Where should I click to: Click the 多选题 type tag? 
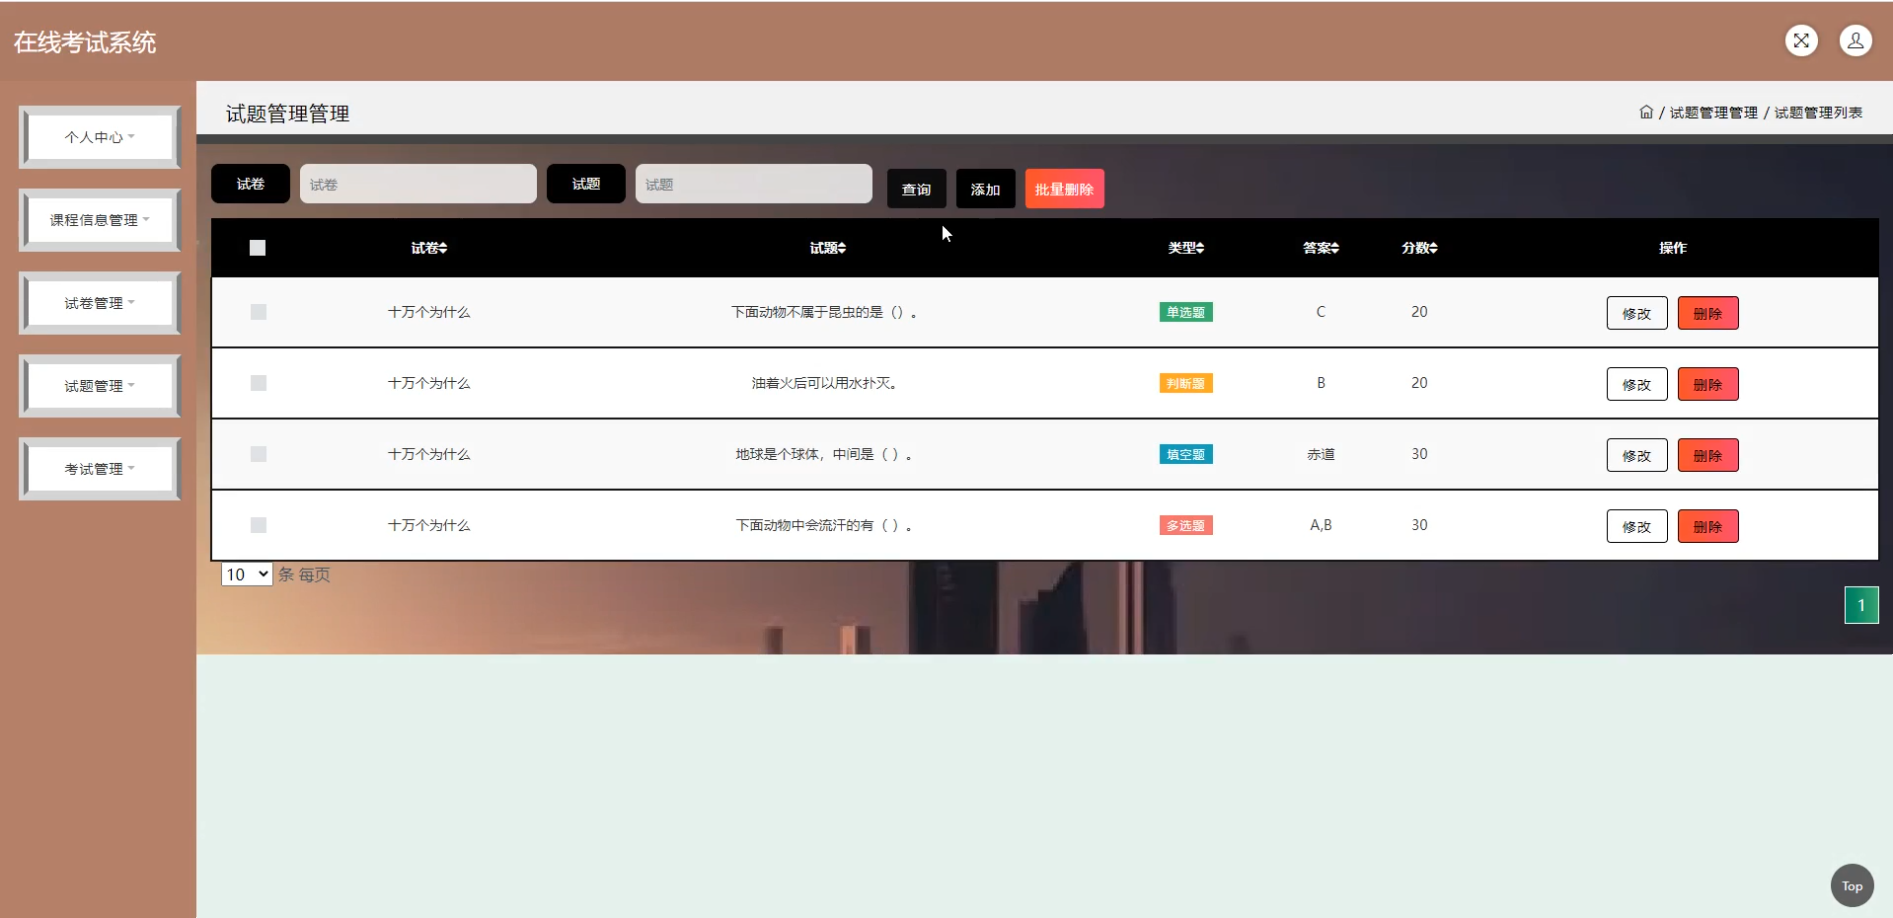tap(1186, 525)
